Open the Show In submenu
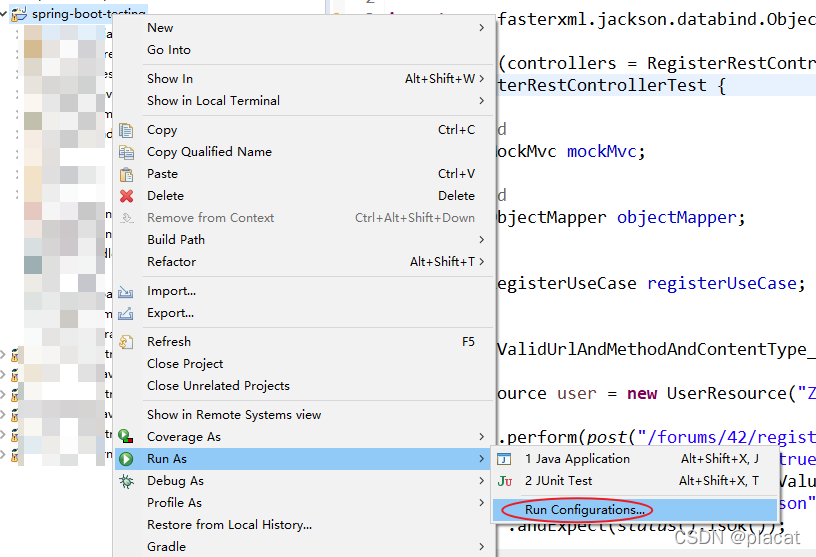816x557 pixels. pos(304,79)
